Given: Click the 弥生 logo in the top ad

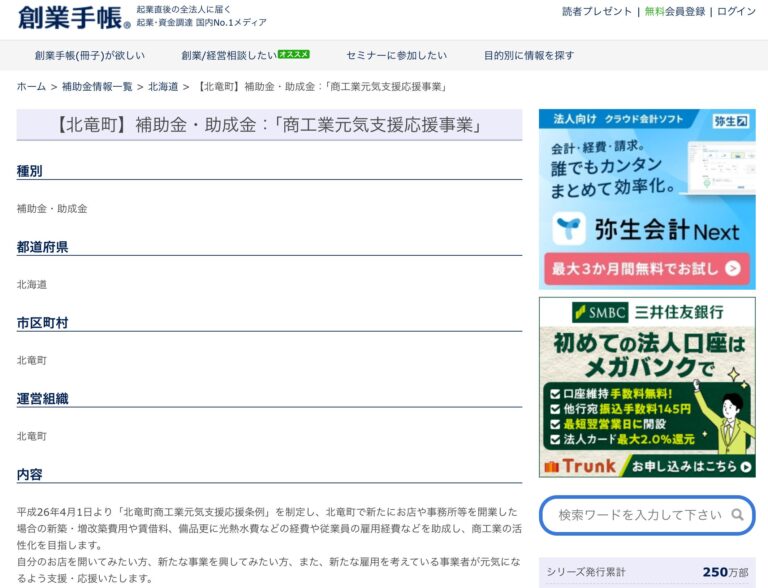Looking at the screenshot, I should click(x=731, y=121).
